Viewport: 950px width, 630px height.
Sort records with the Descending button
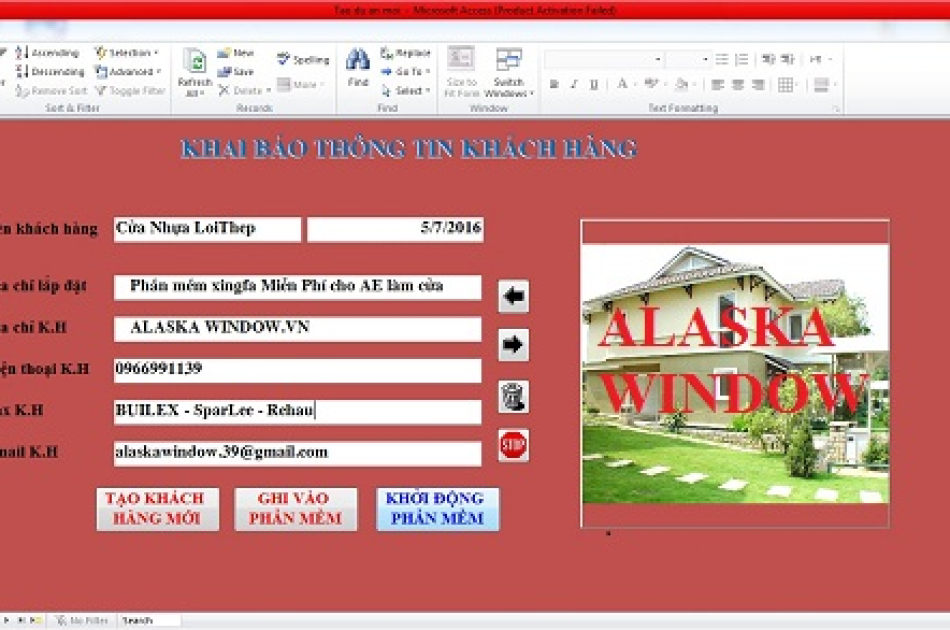[50, 71]
